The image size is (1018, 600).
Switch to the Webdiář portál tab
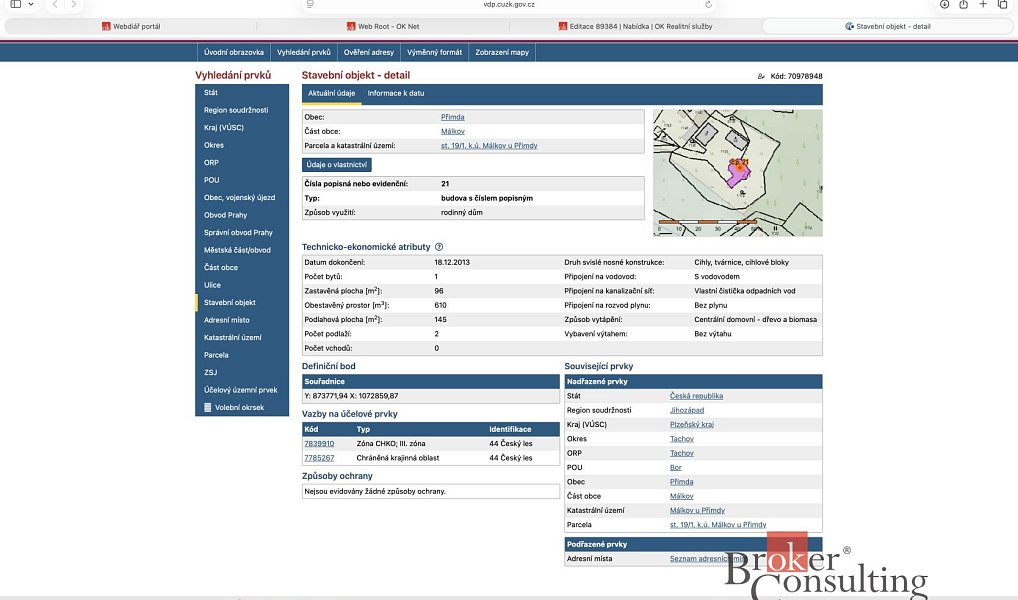[131, 27]
